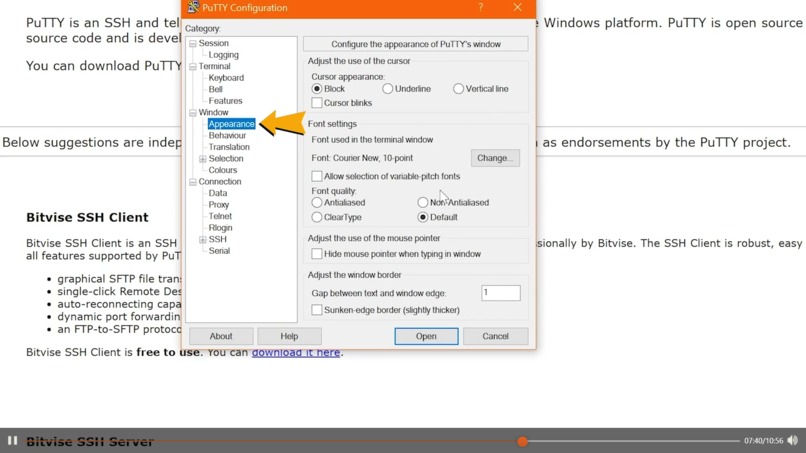Enable hide mouse pointer when typing
Viewport: 806px width, 453px height.
317,254
